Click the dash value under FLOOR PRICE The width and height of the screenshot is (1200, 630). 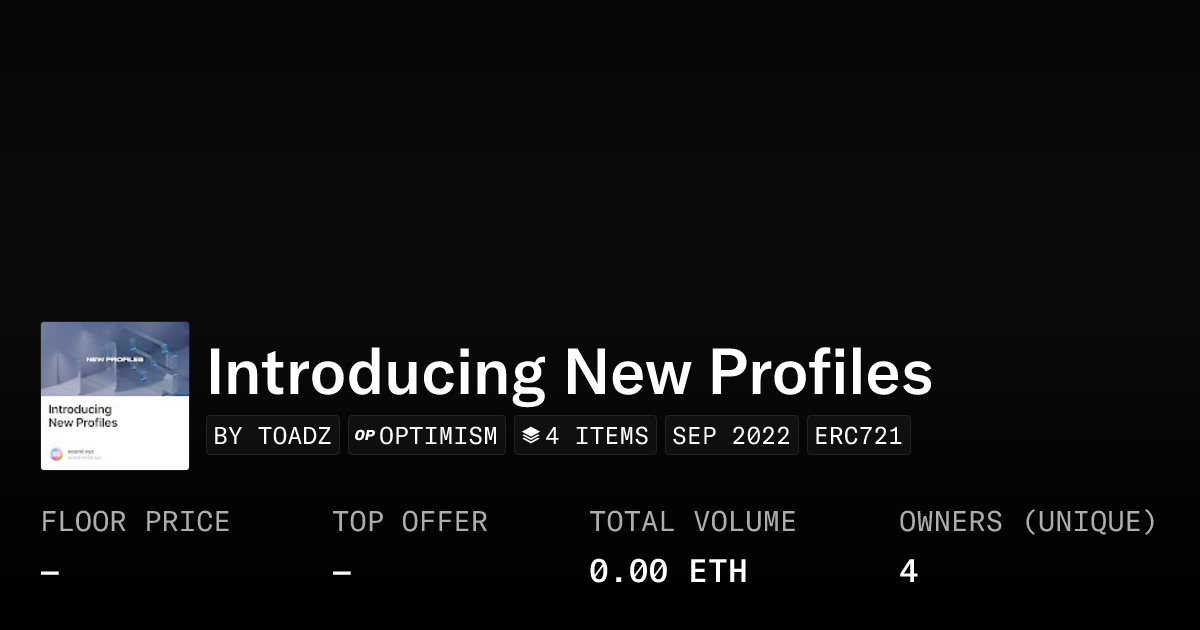coord(50,572)
